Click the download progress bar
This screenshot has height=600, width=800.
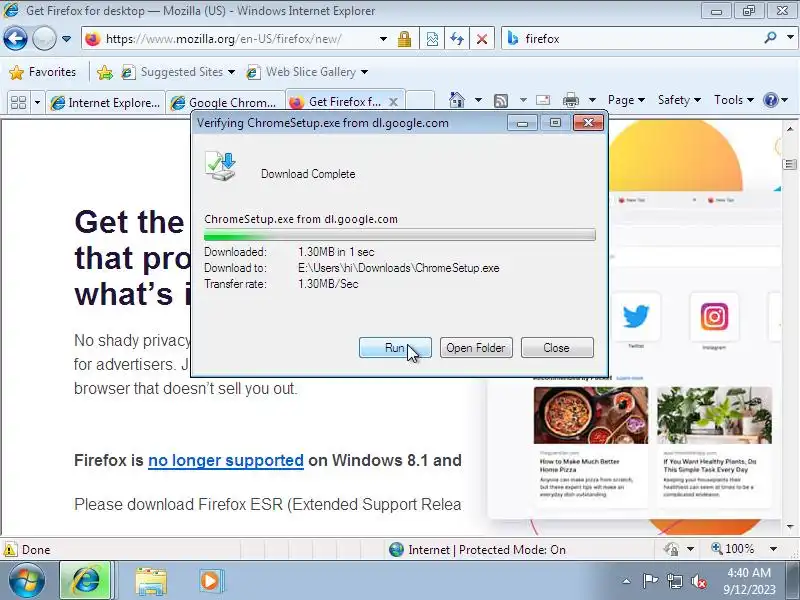pyautogui.click(x=399, y=235)
